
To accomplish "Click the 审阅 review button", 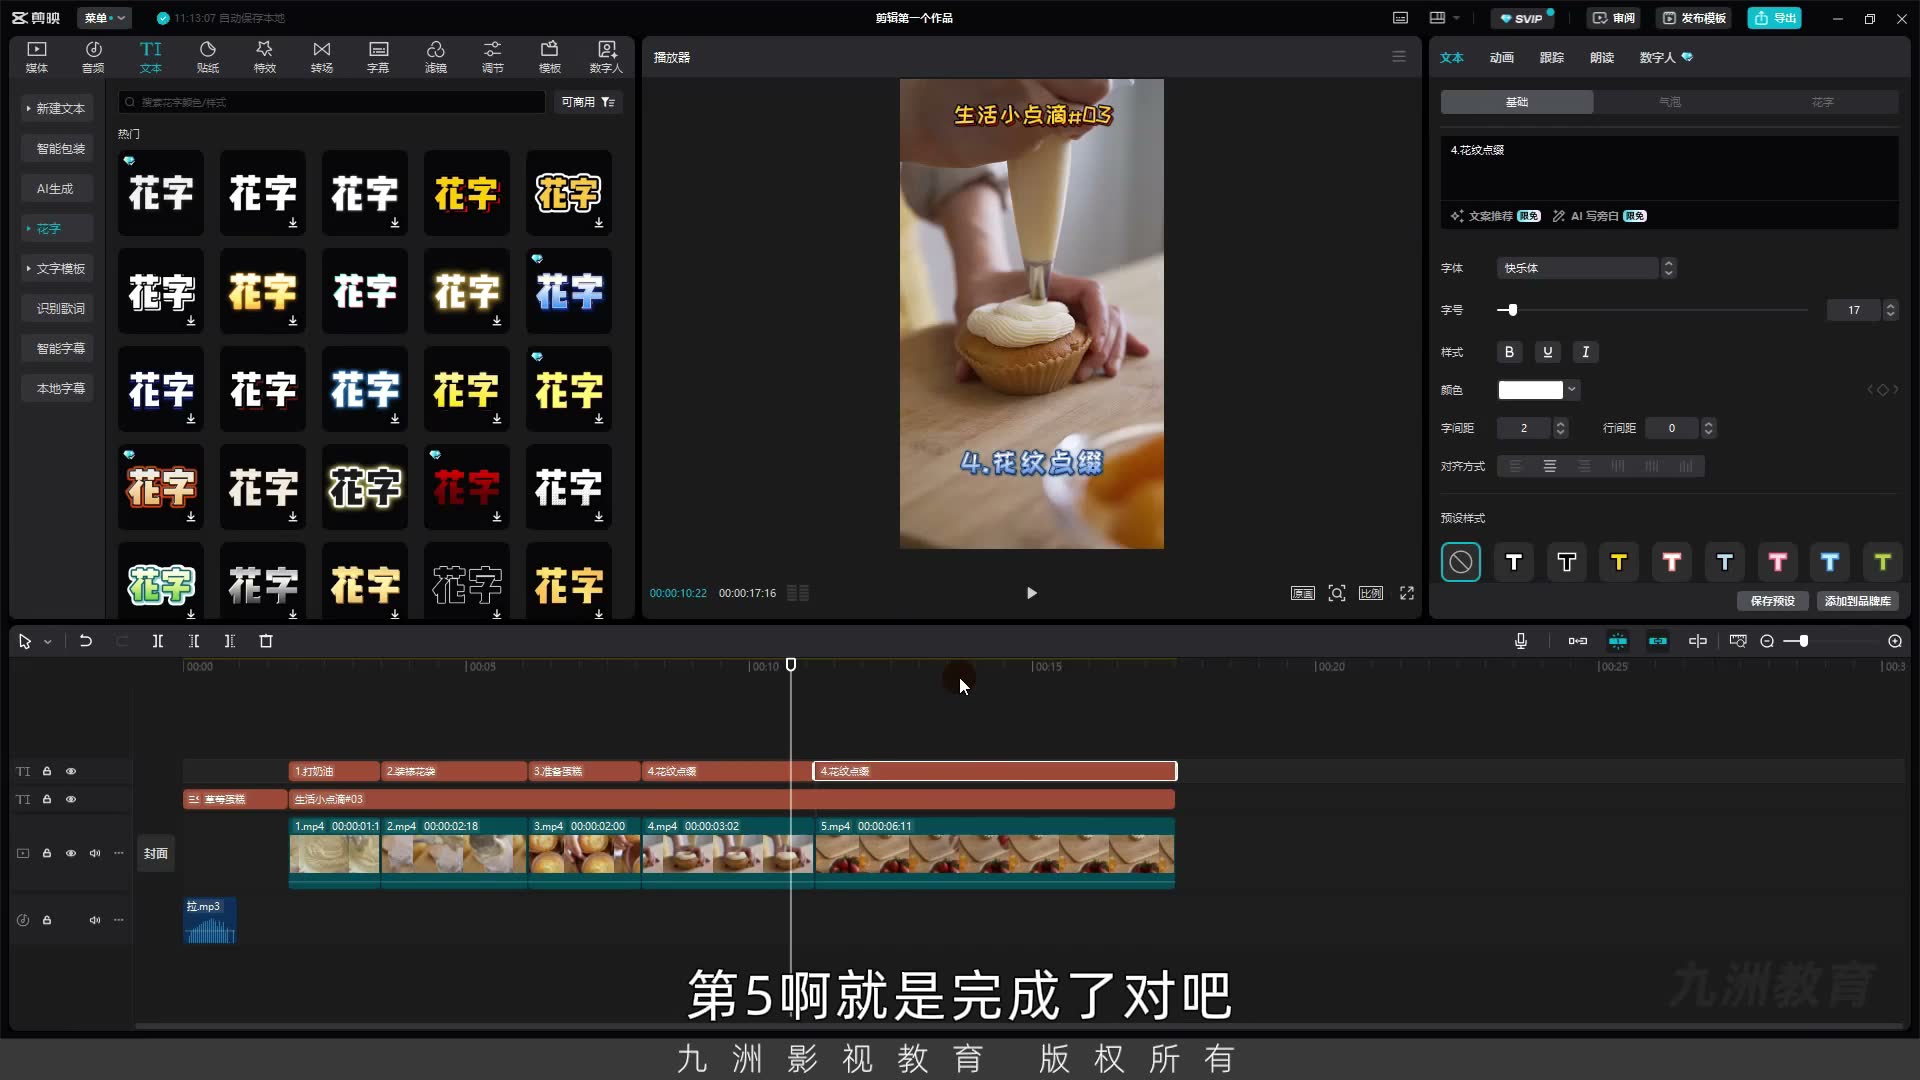I will coord(1614,18).
